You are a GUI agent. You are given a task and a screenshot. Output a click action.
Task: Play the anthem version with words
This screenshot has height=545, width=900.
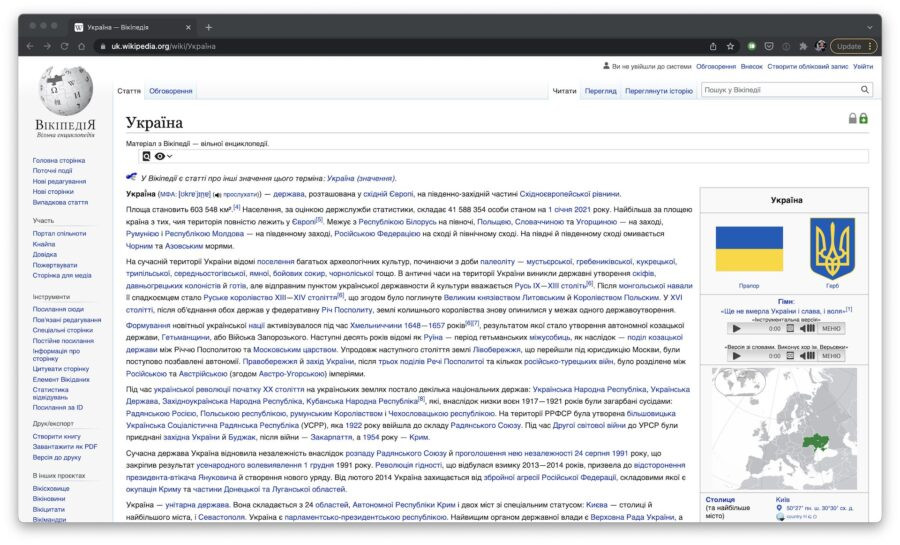pos(736,356)
